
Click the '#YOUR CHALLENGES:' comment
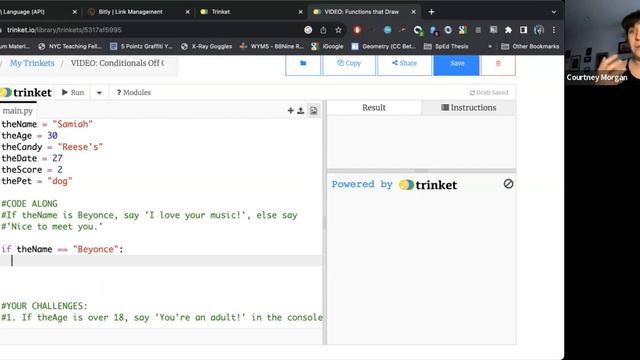[x=44, y=306]
